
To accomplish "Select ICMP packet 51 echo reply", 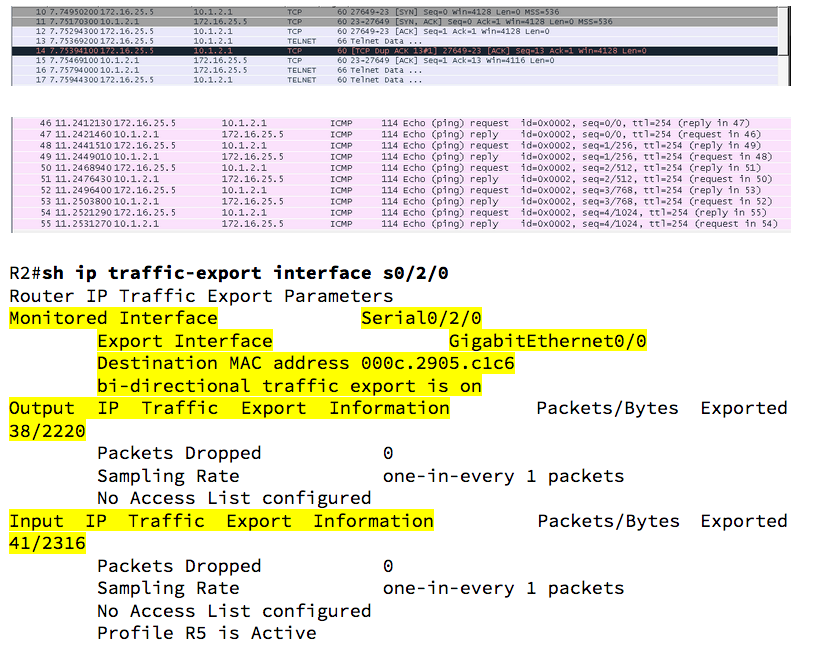I will tap(402, 179).
